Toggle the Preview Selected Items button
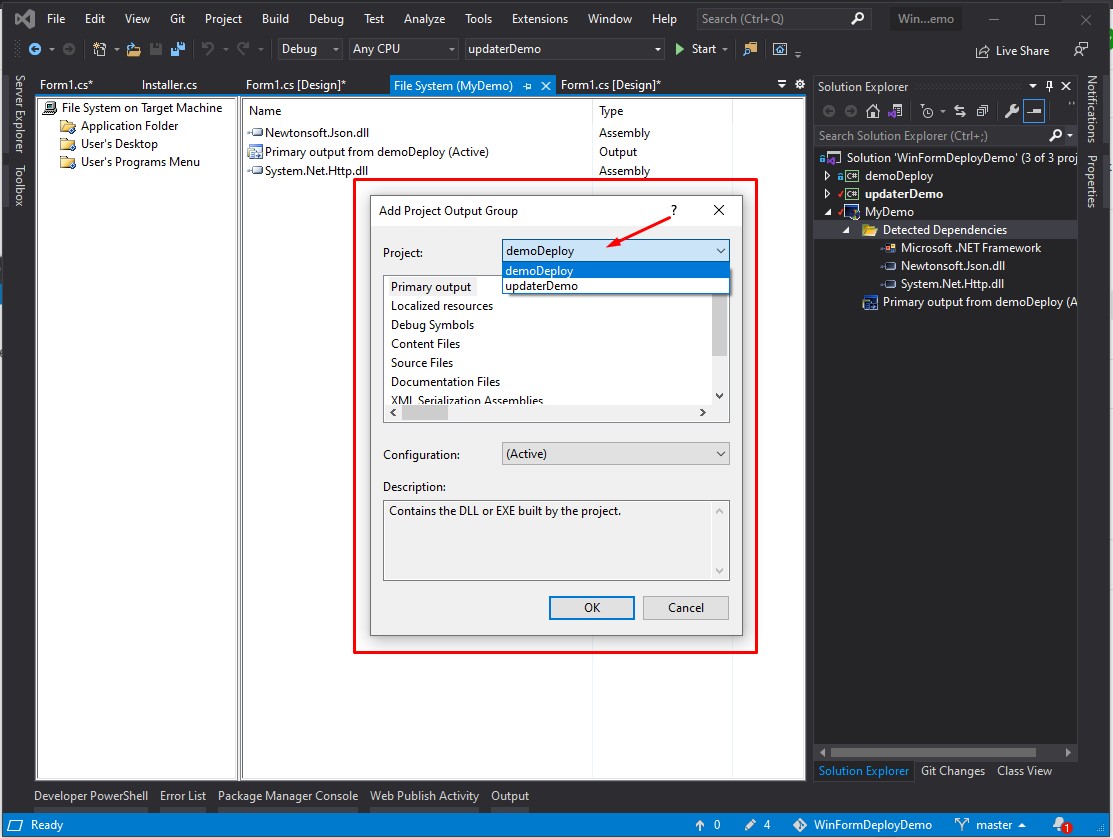Screen dimensions: 1113x838 pyautogui.click(x=1034, y=111)
